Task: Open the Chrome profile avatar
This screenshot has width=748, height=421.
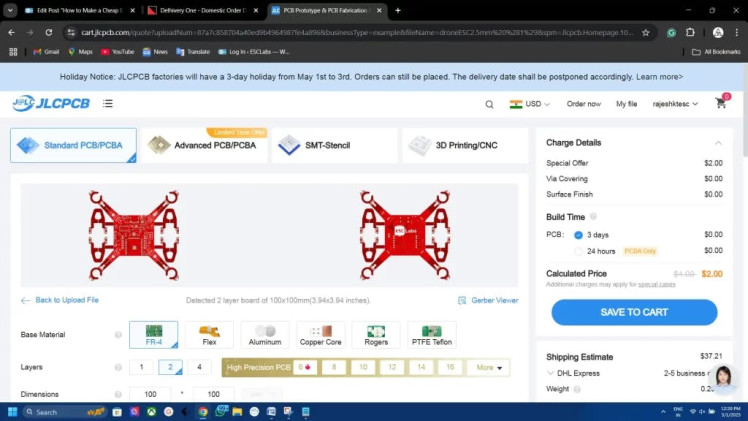Action: 718,32
